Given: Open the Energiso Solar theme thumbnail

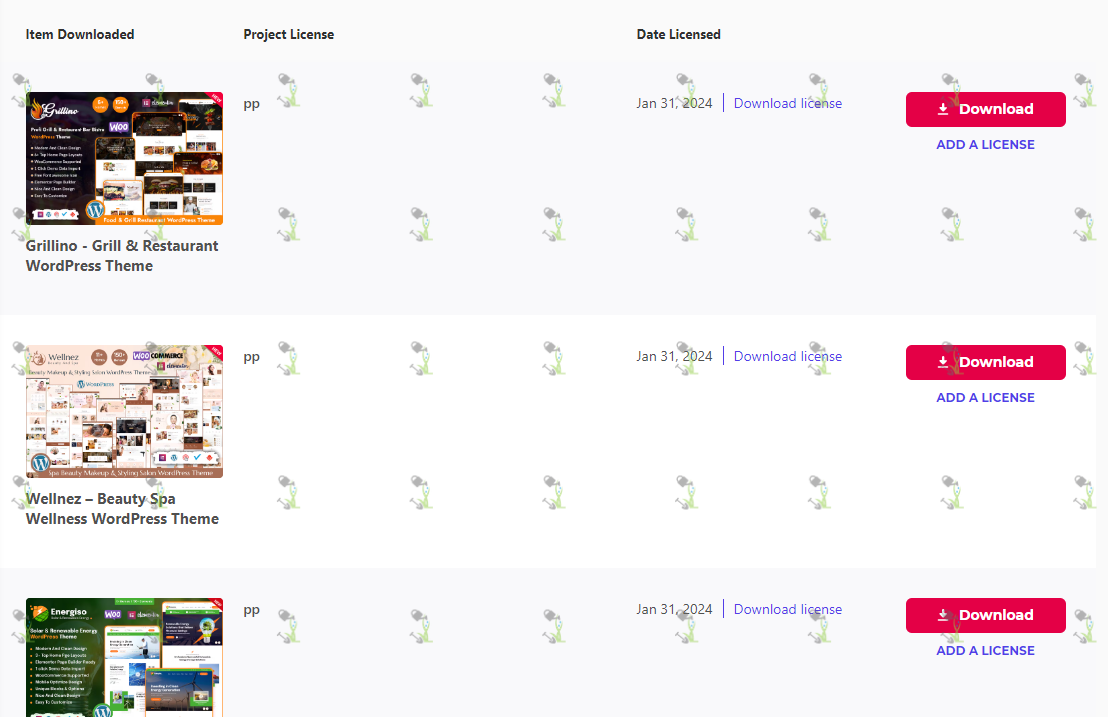Looking at the screenshot, I should click(x=124, y=658).
